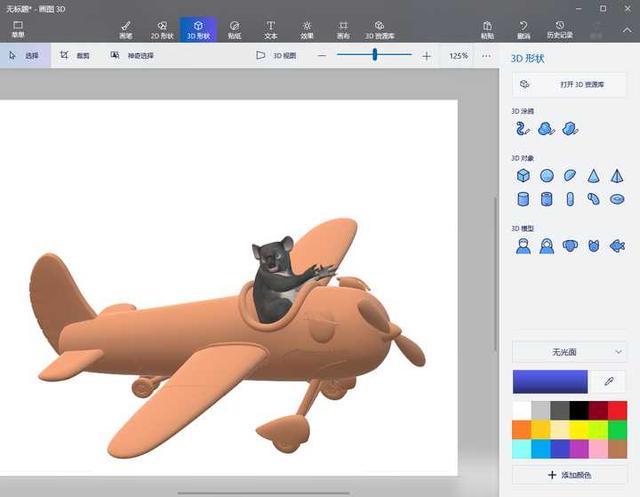Viewport: 640px width, 497px height.
Task: Open the Stickers tab
Action: click(234, 28)
